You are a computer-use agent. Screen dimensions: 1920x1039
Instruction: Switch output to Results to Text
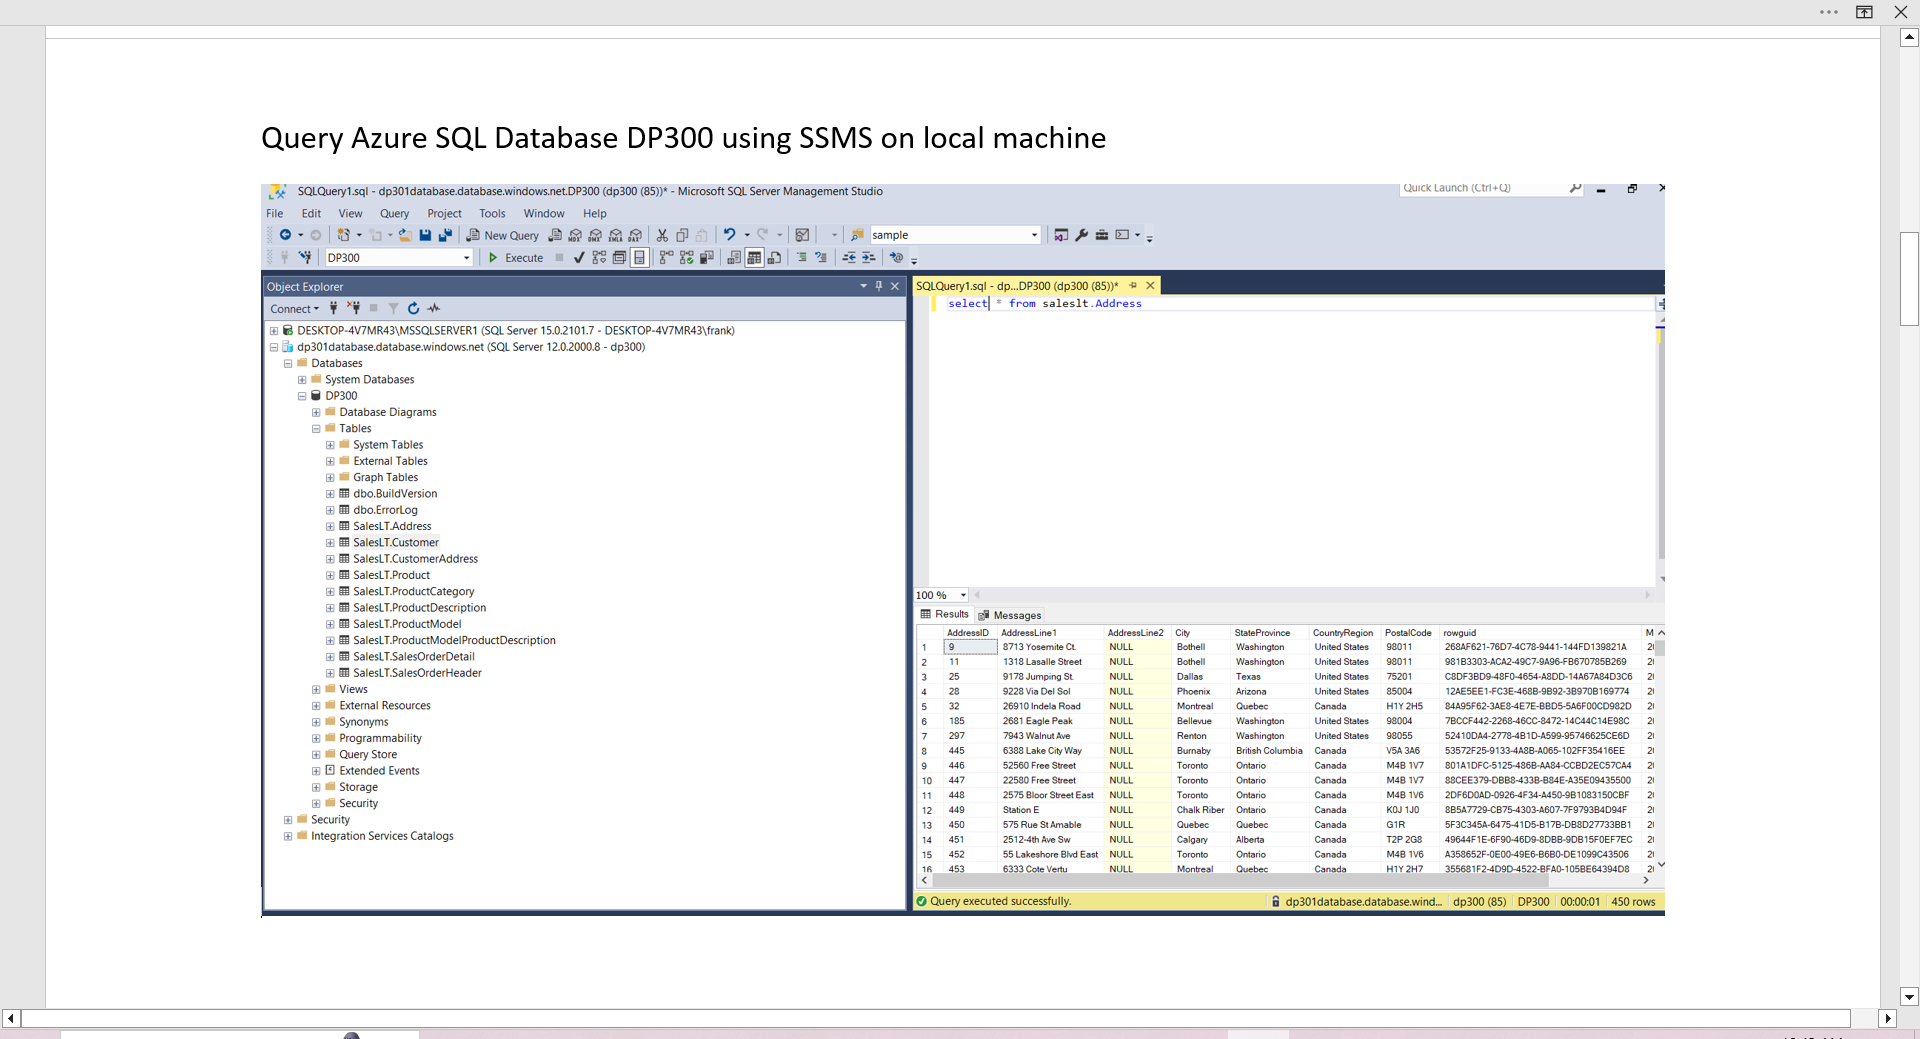734,257
